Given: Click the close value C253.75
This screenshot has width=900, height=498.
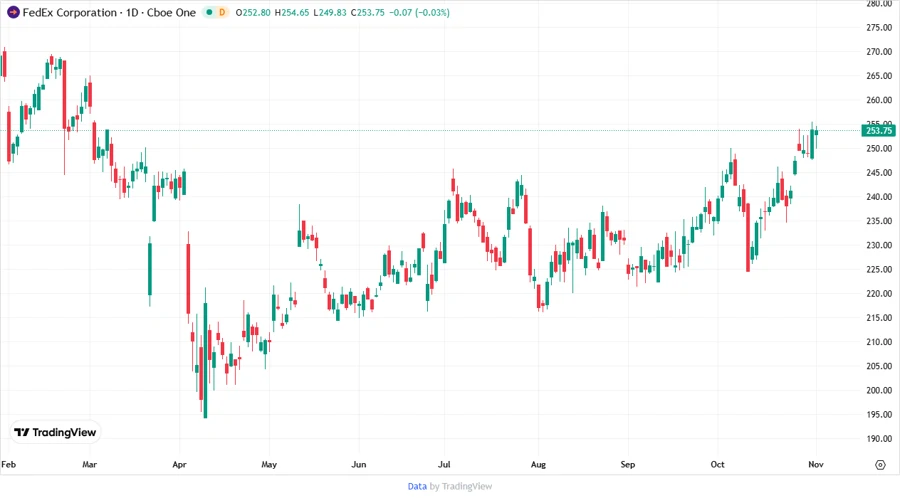Looking at the screenshot, I should pyautogui.click(x=367, y=12).
